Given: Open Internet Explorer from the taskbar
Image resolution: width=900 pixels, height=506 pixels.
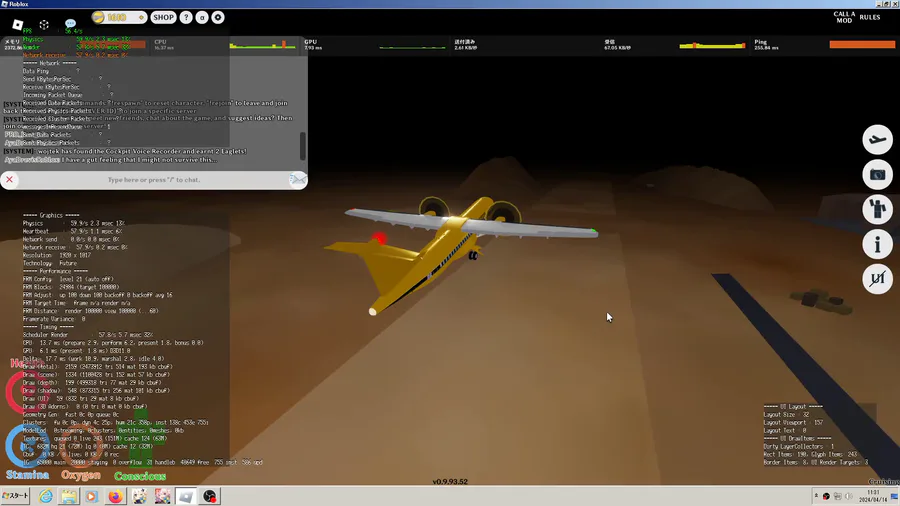Looking at the screenshot, I should [x=45, y=496].
